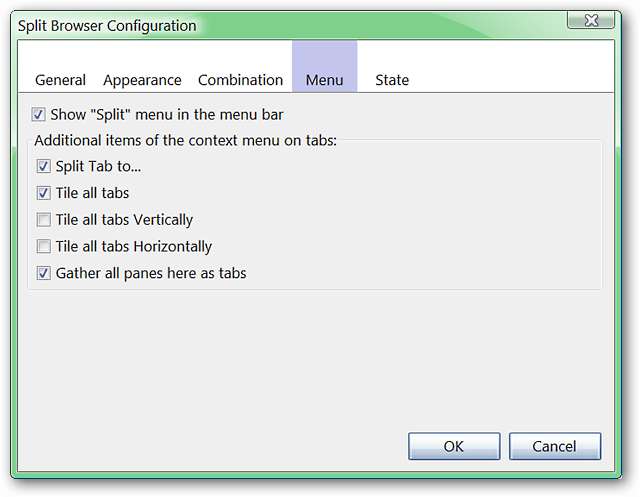Select the Combination tab
The height and width of the screenshot is (497, 640).
click(240, 80)
